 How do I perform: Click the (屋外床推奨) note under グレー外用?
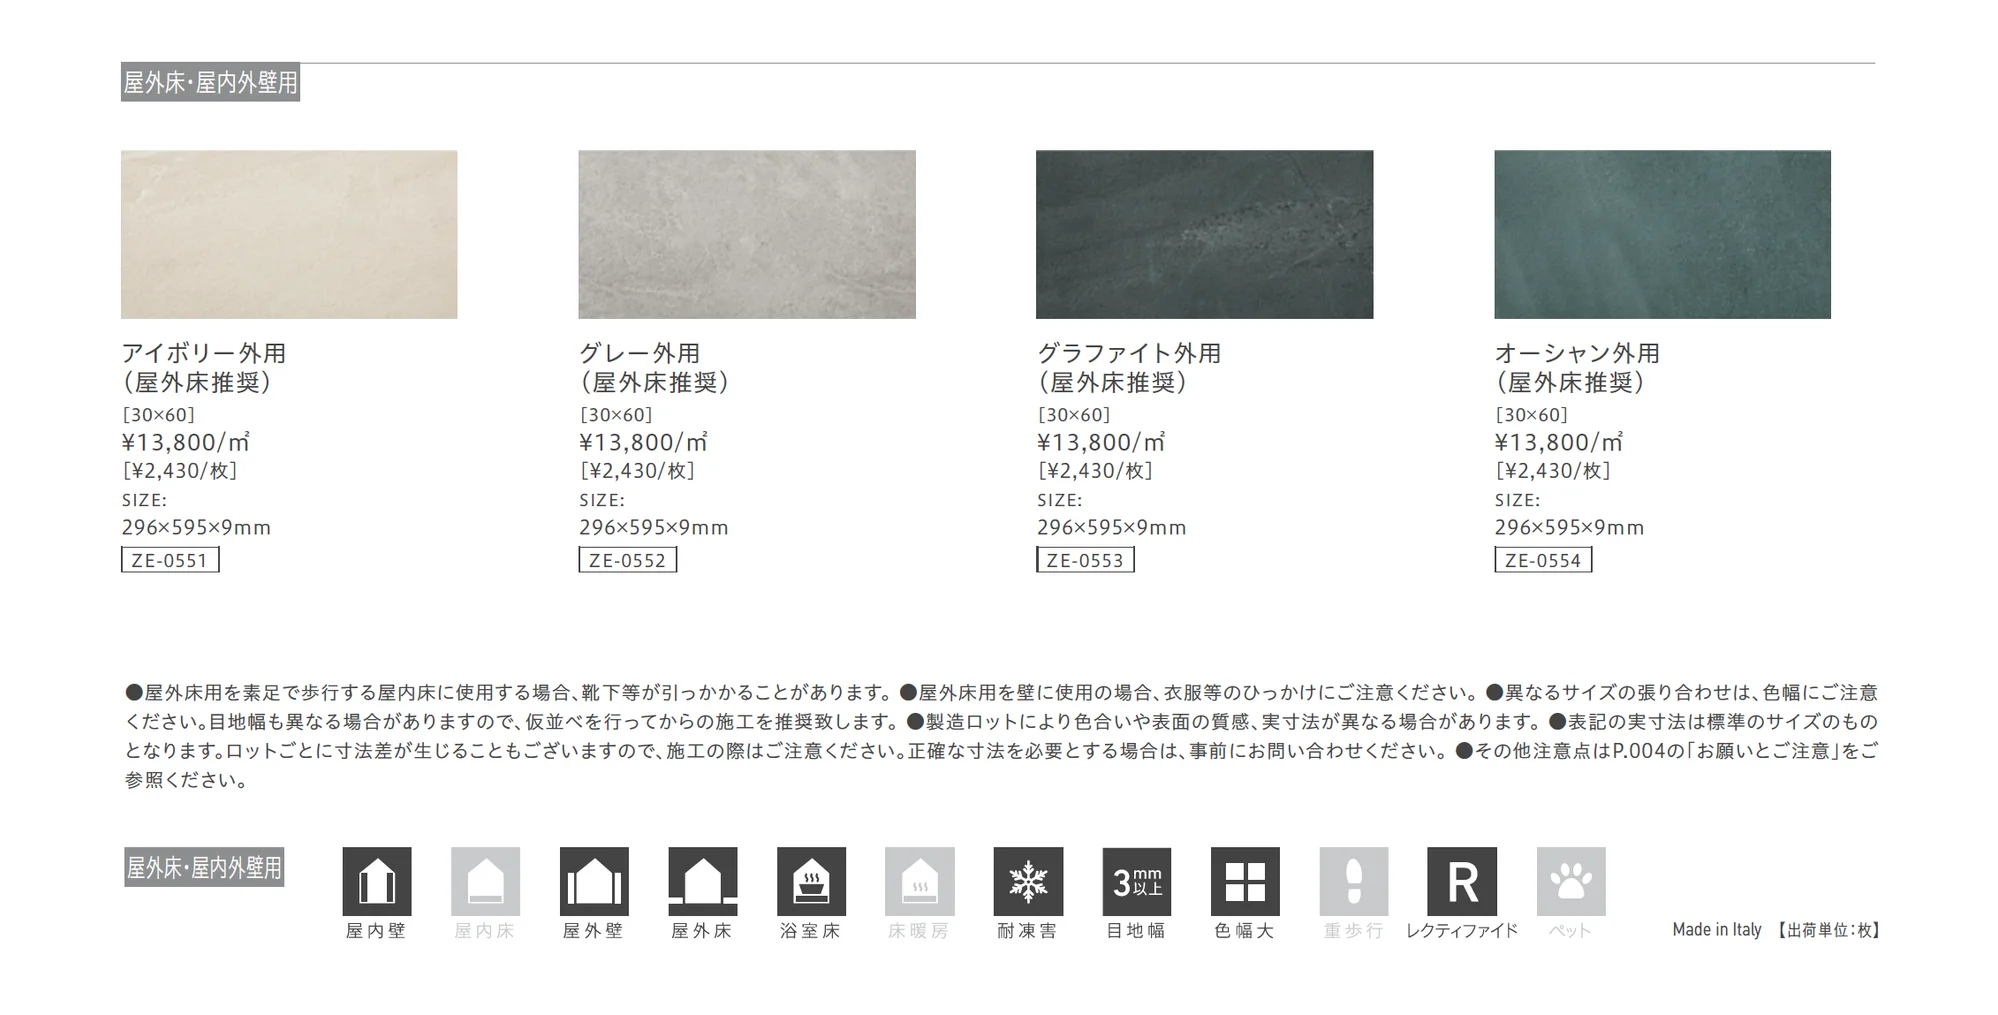pos(654,382)
